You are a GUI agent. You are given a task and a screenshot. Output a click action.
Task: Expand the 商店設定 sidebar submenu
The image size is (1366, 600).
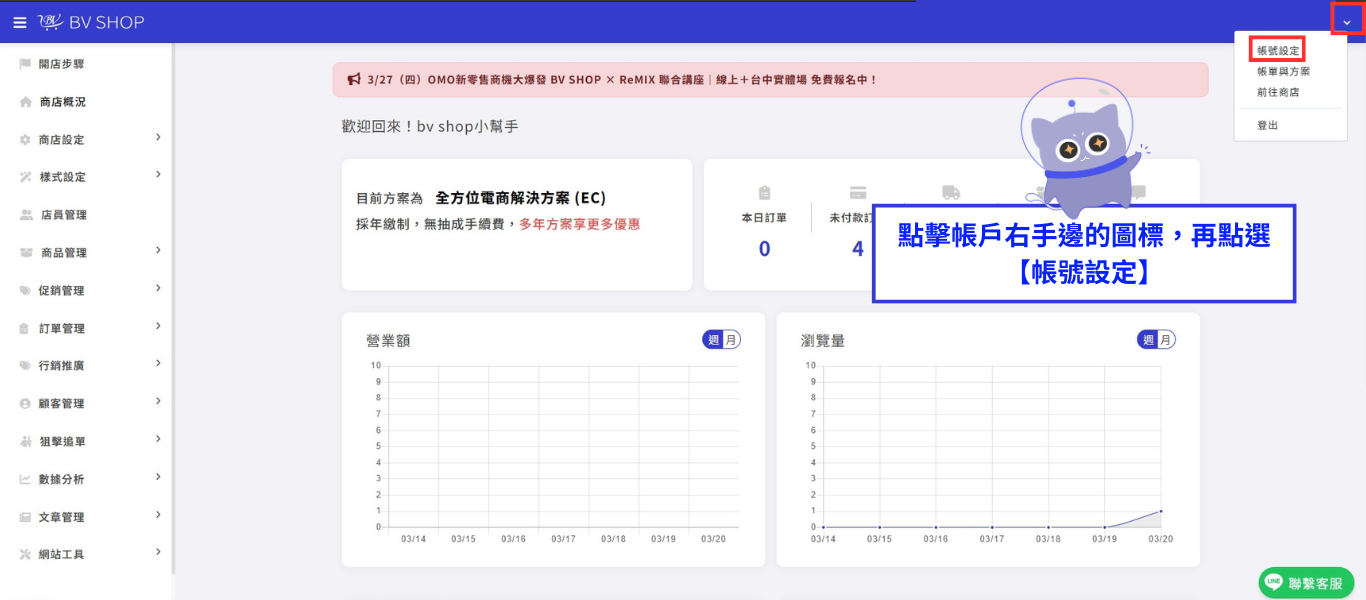[158, 137]
